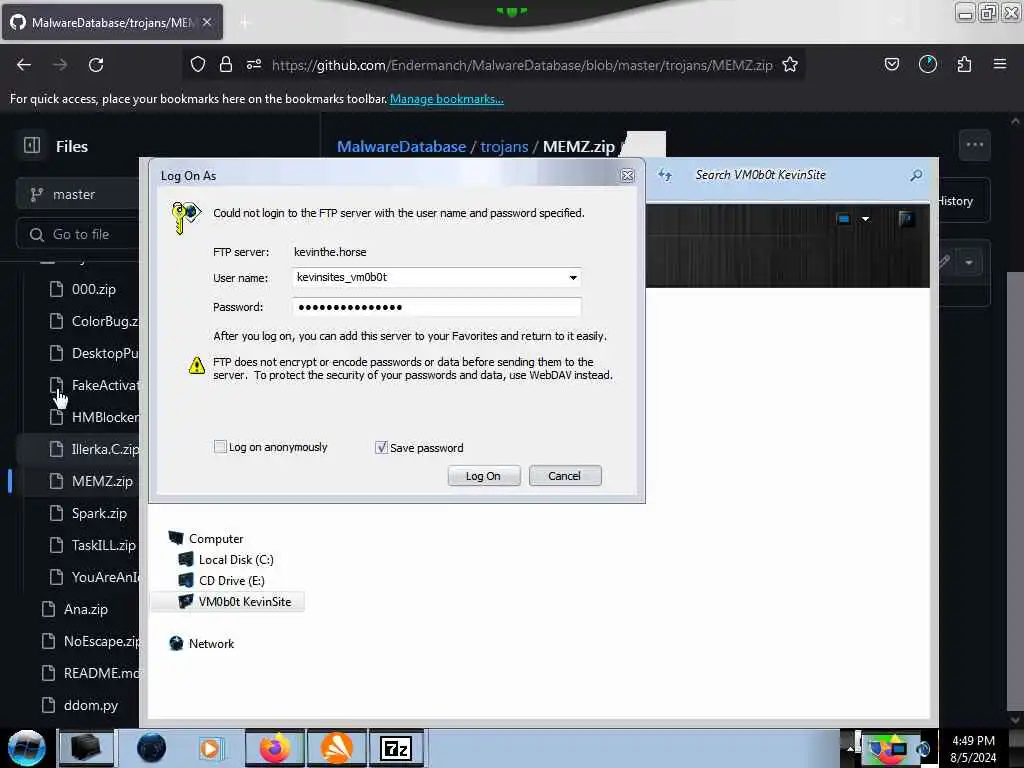Open the Firefox hamburger menu
Viewport: 1024px width, 768px height.
[x=1000, y=64]
